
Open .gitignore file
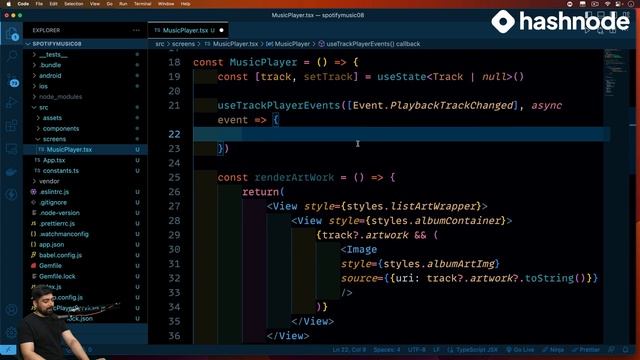(x=86, y=202)
